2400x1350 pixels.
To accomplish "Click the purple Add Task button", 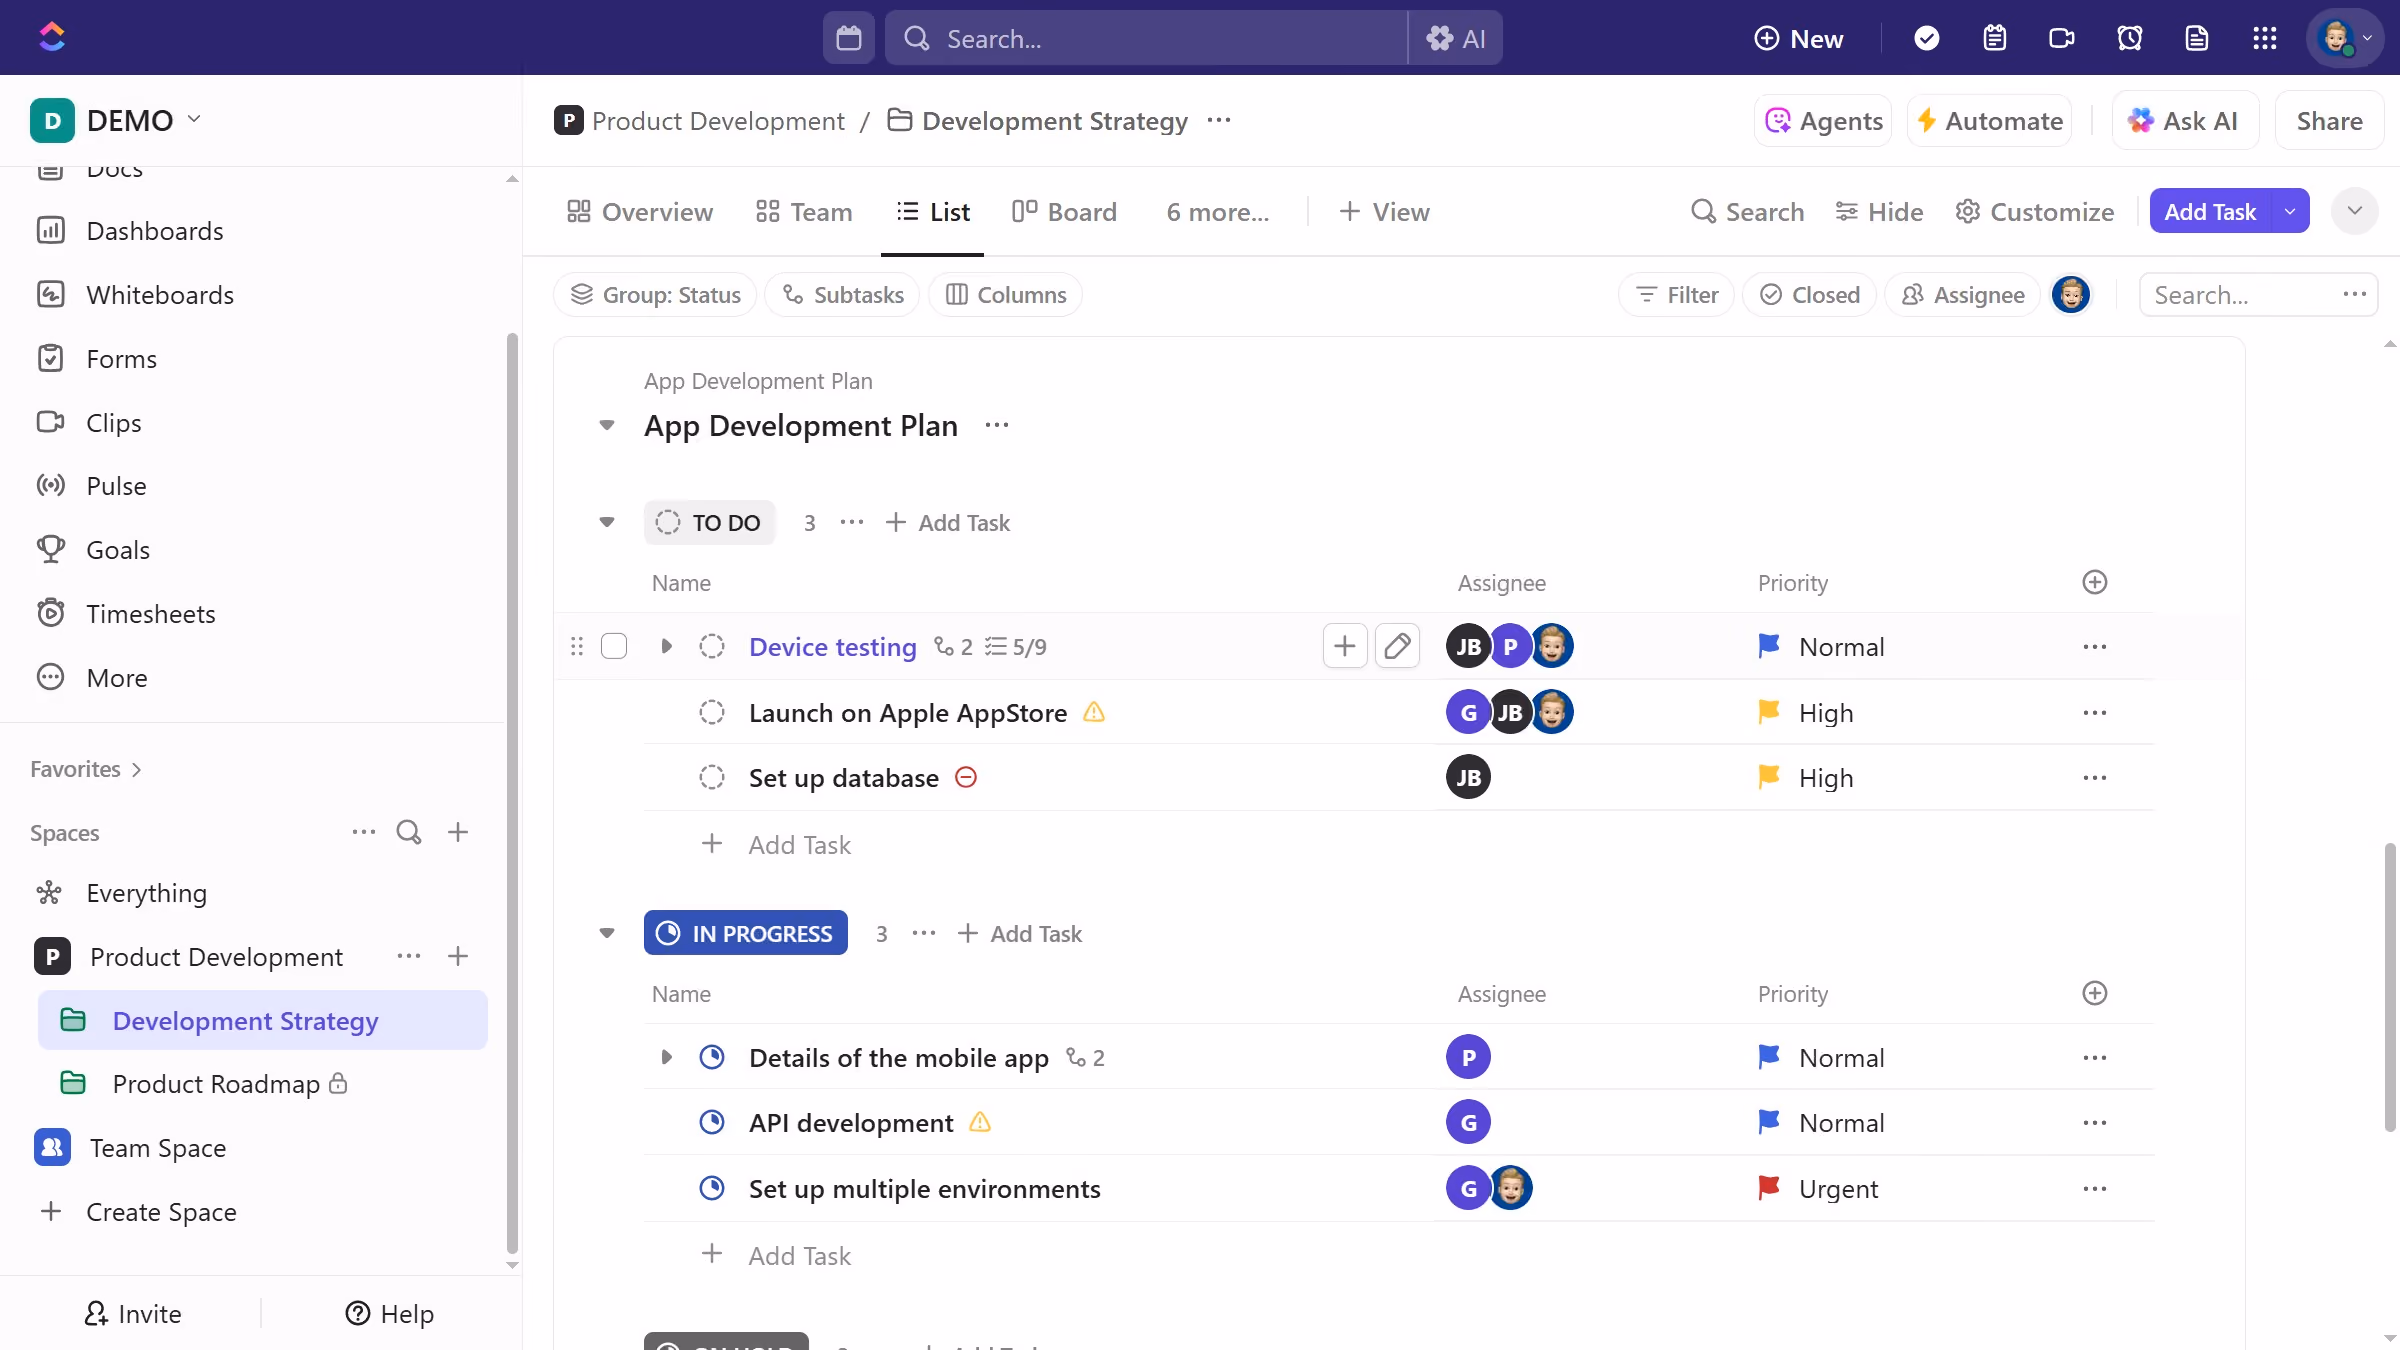I will tap(2210, 211).
